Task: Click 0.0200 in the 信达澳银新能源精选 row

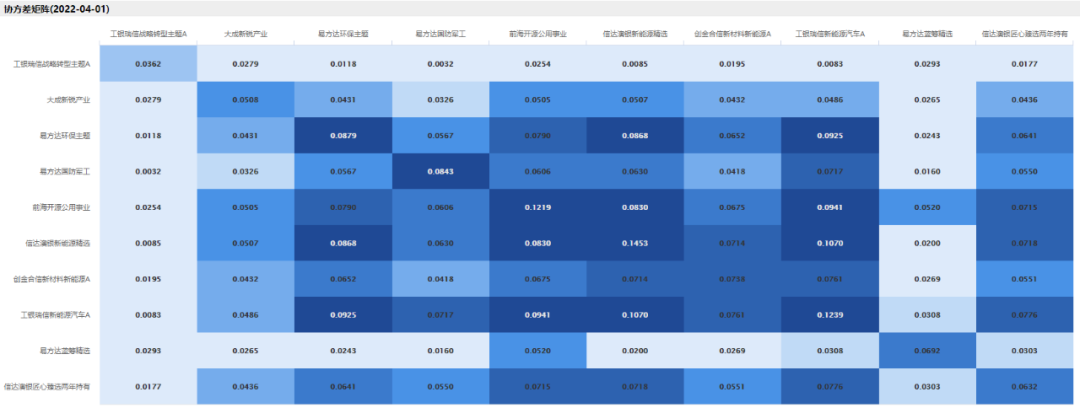Action: point(927,243)
